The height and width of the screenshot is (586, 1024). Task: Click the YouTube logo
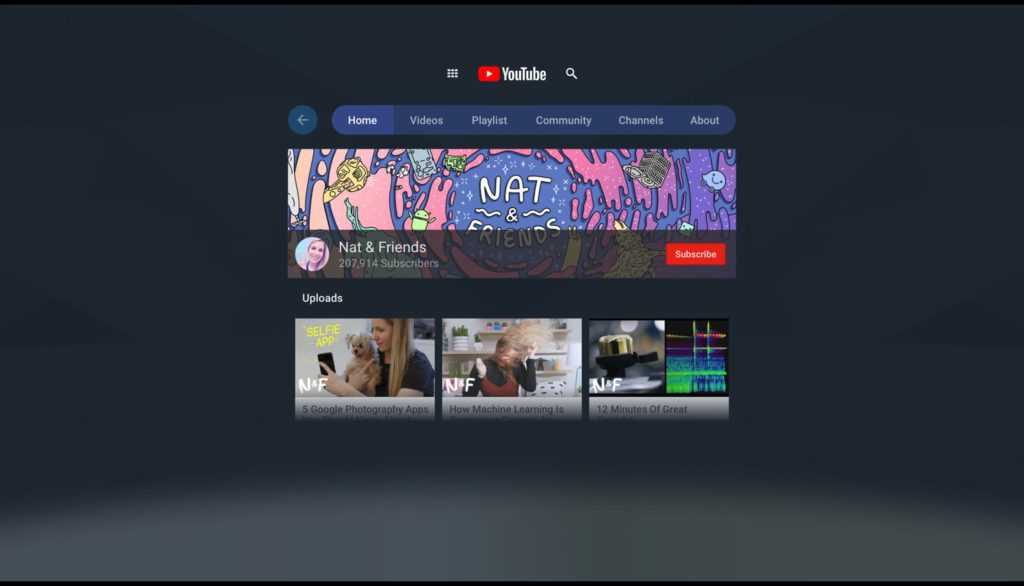tap(512, 74)
